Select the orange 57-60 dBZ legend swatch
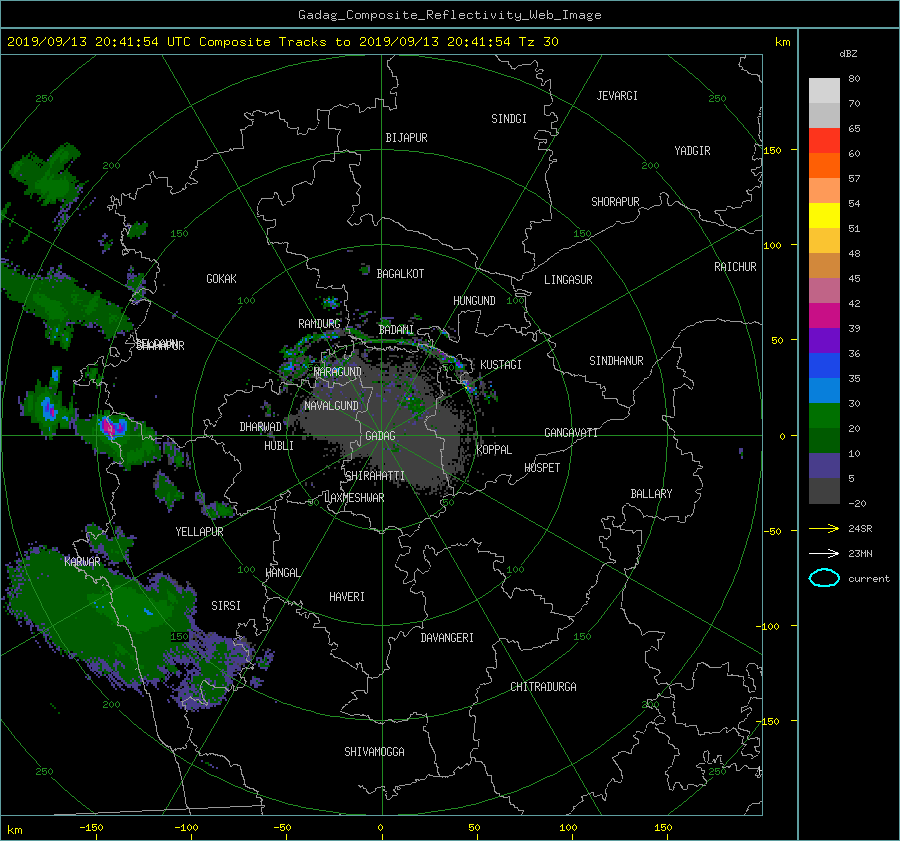The height and width of the screenshot is (841, 900). click(824, 165)
